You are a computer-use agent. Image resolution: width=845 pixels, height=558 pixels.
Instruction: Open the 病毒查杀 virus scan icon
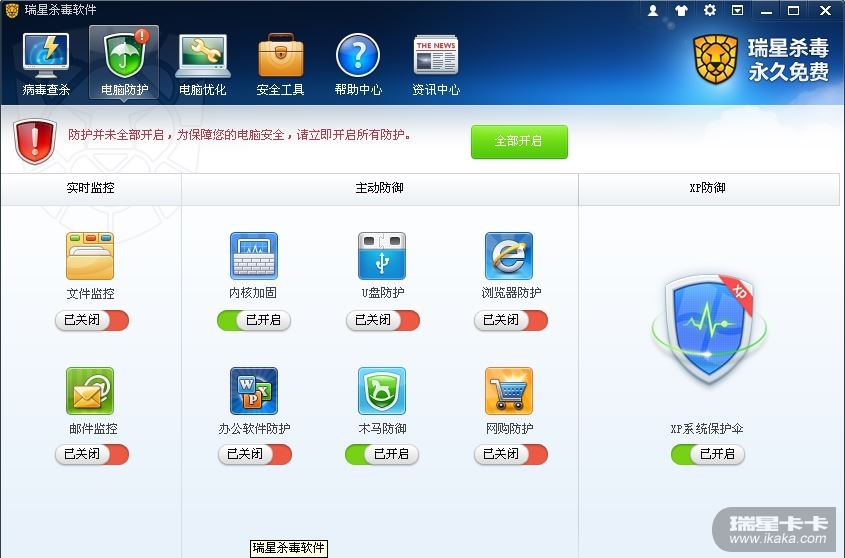click(46, 54)
